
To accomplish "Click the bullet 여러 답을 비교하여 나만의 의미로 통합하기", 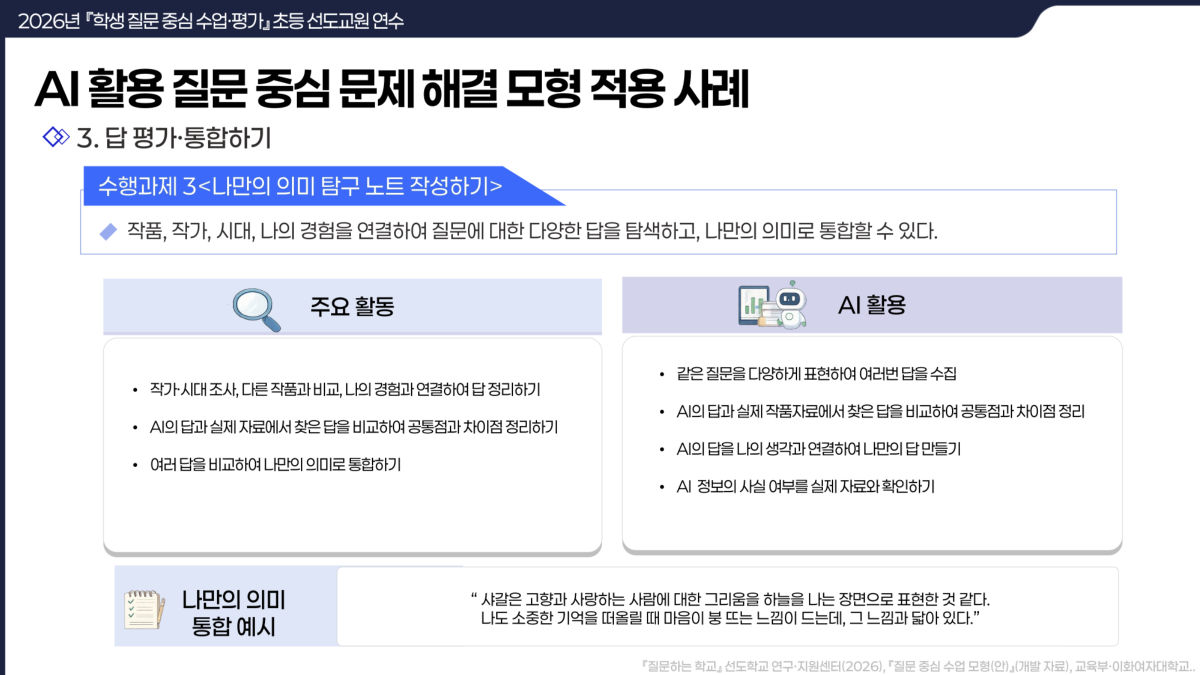I will (x=275, y=465).
